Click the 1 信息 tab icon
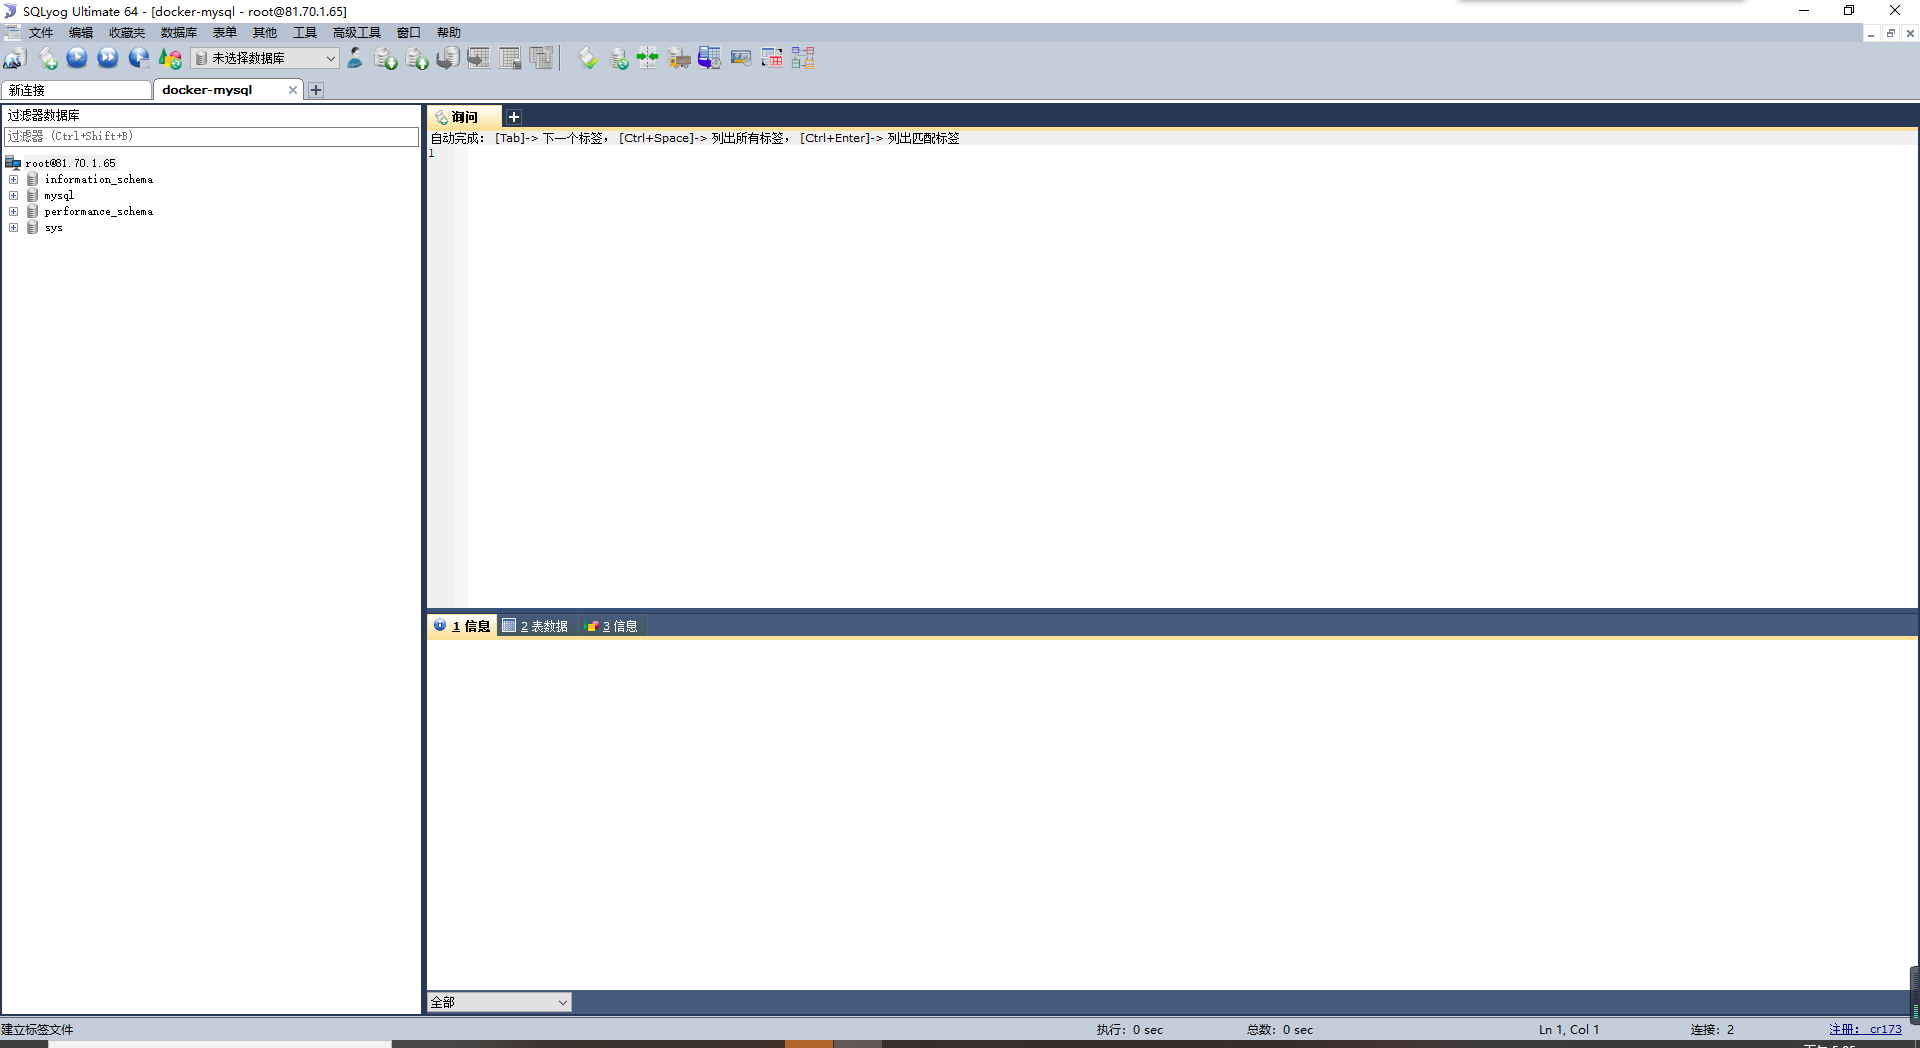 [x=440, y=626]
